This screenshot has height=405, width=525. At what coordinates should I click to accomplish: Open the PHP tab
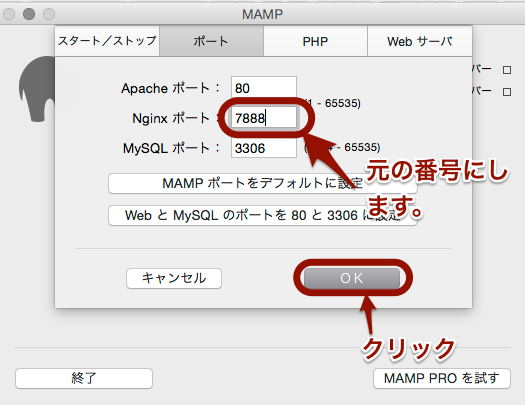(315, 41)
